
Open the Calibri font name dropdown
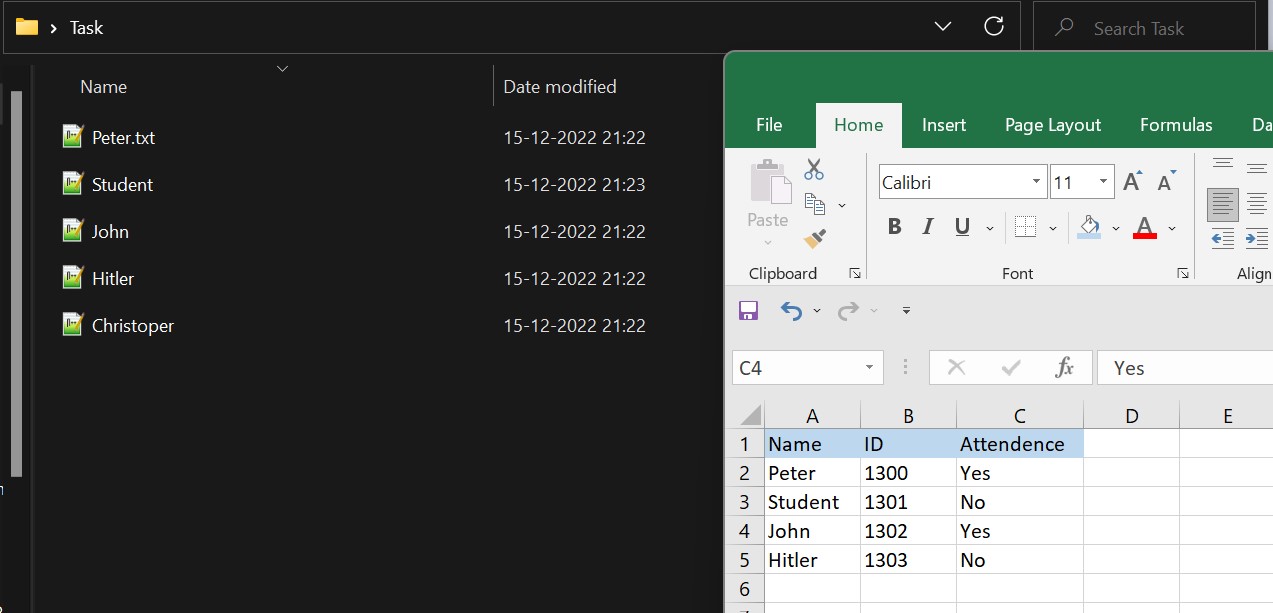tap(1036, 182)
